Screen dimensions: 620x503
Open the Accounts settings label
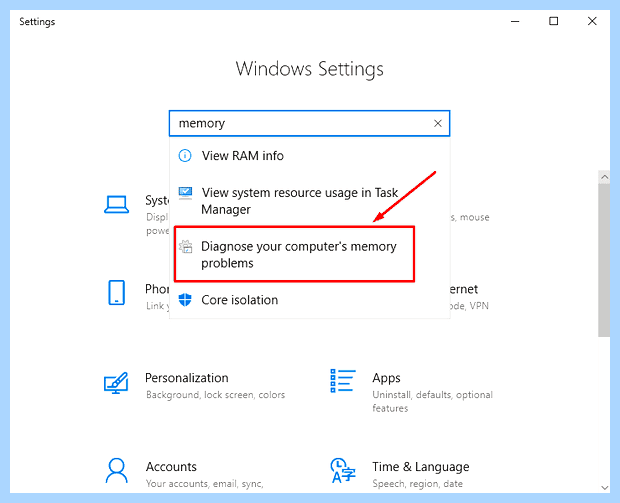(171, 467)
